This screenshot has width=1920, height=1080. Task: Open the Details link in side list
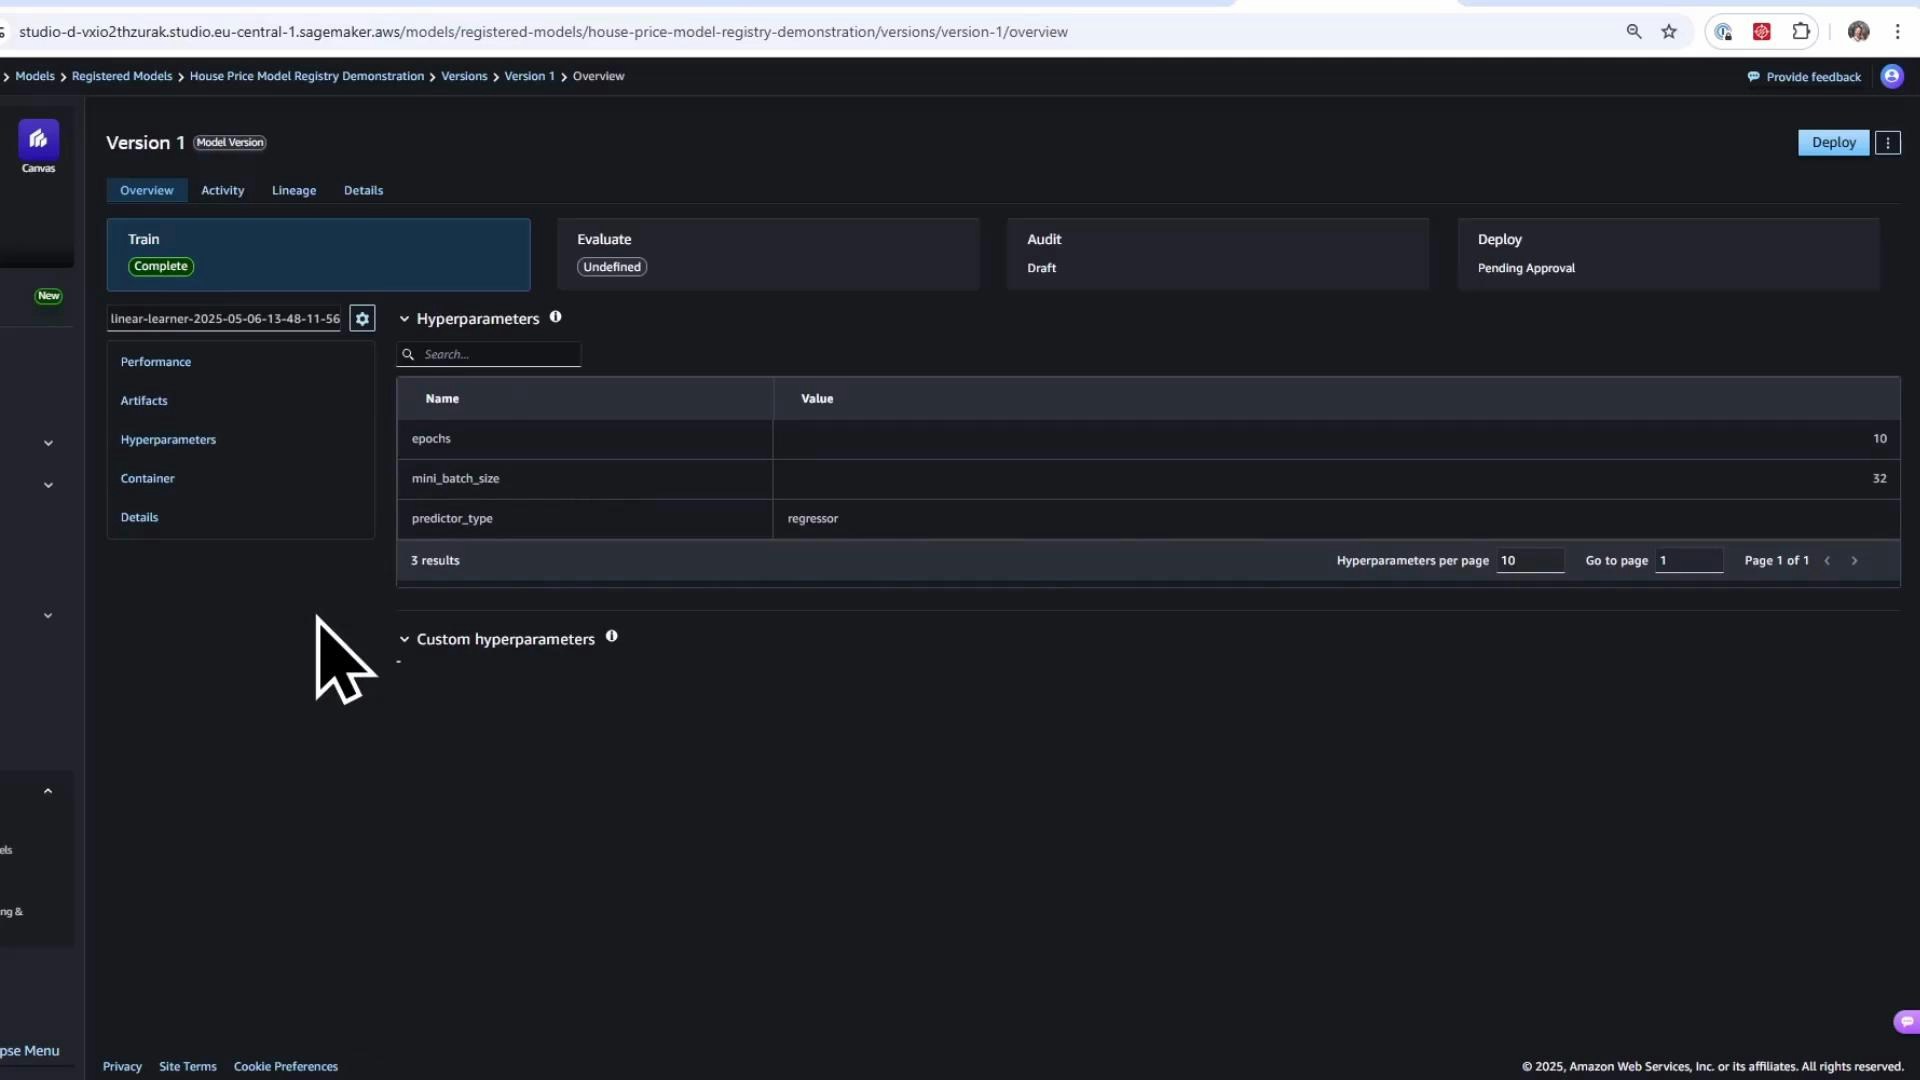pos(140,518)
